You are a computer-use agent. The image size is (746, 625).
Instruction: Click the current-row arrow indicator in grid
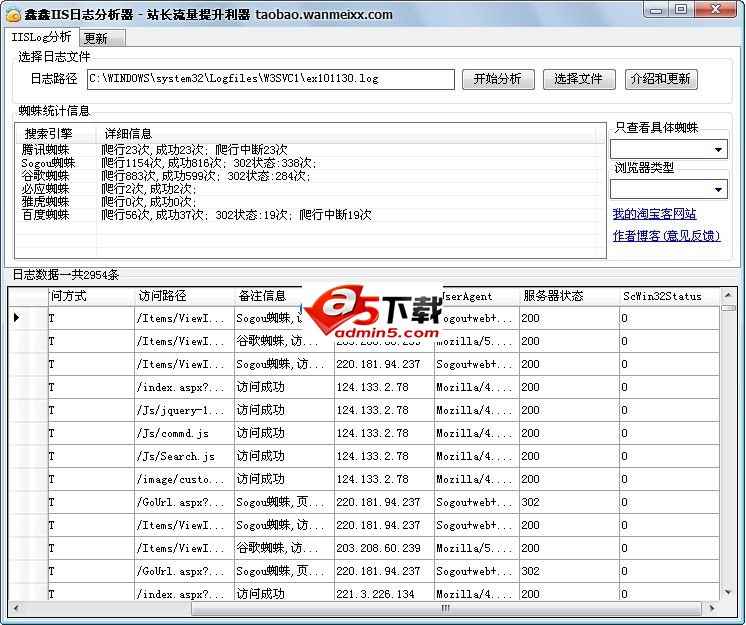(x=17, y=318)
